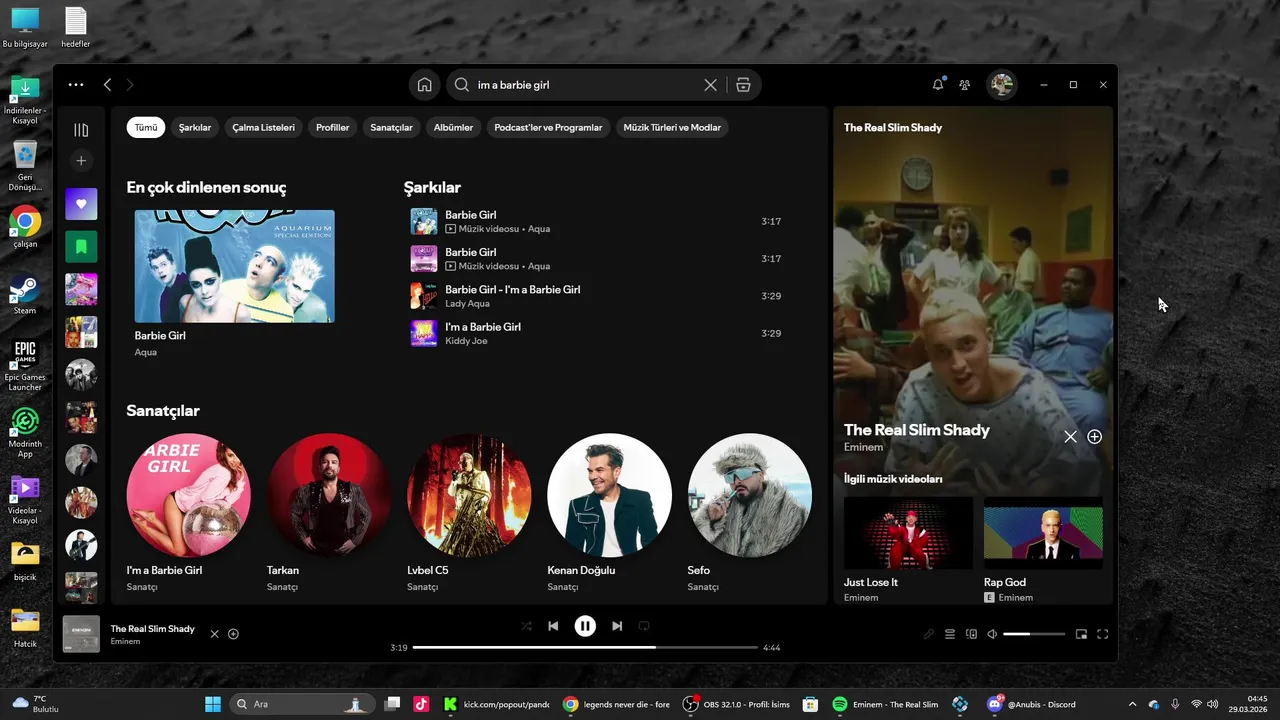Play the first Barbie Girl song row

pyautogui.click(x=596, y=221)
